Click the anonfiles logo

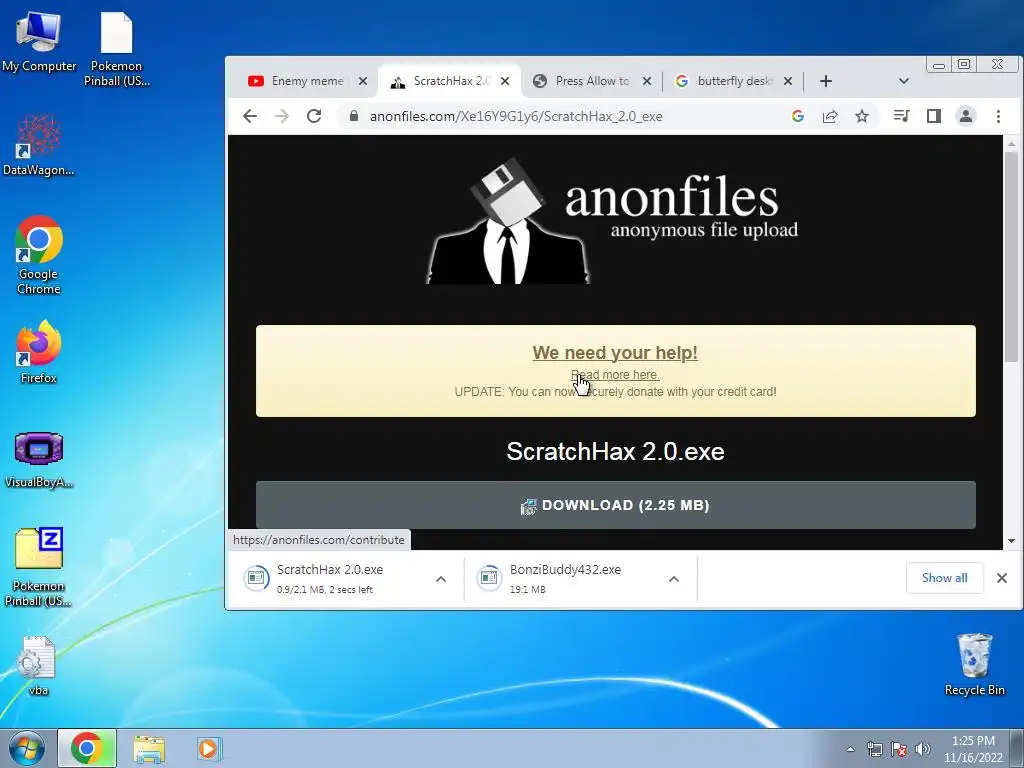[x=613, y=219]
